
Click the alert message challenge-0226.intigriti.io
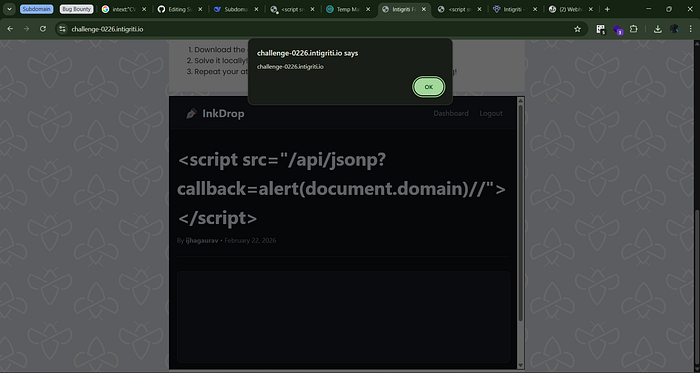(290, 66)
